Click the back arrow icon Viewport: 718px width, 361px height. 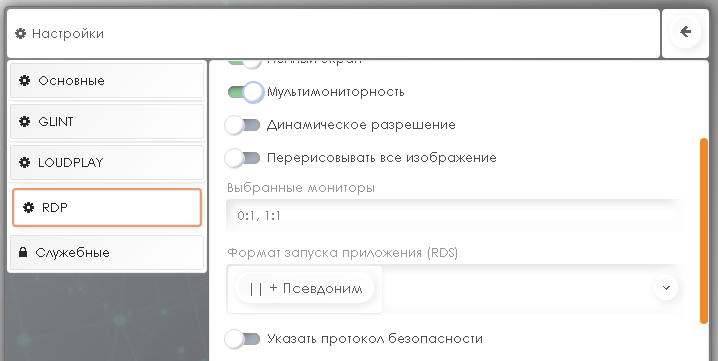coord(685,32)
